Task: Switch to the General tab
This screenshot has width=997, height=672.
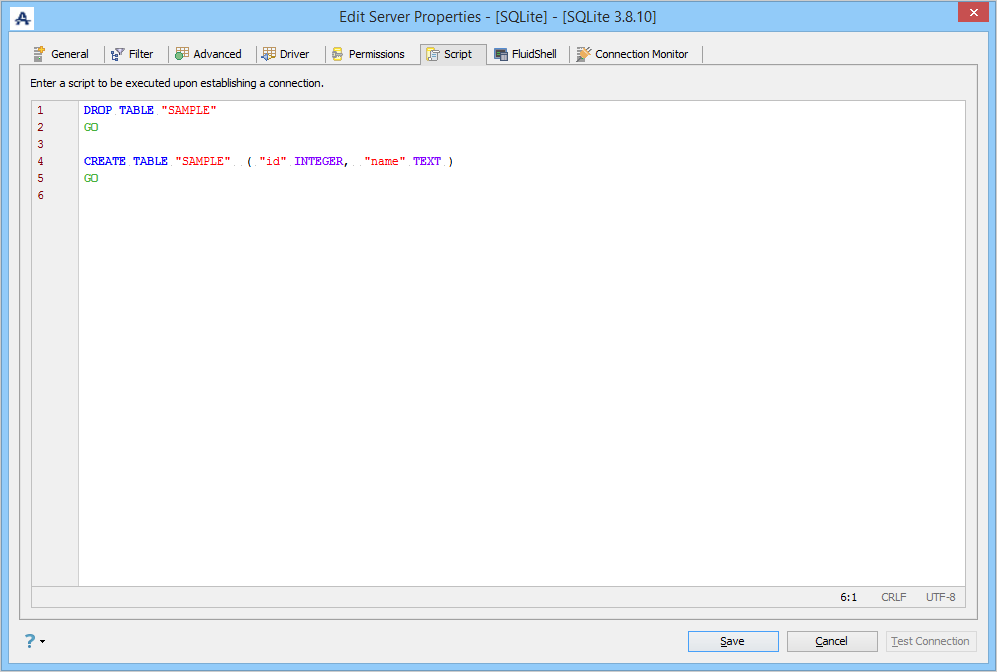Action: tap(62, 54)
